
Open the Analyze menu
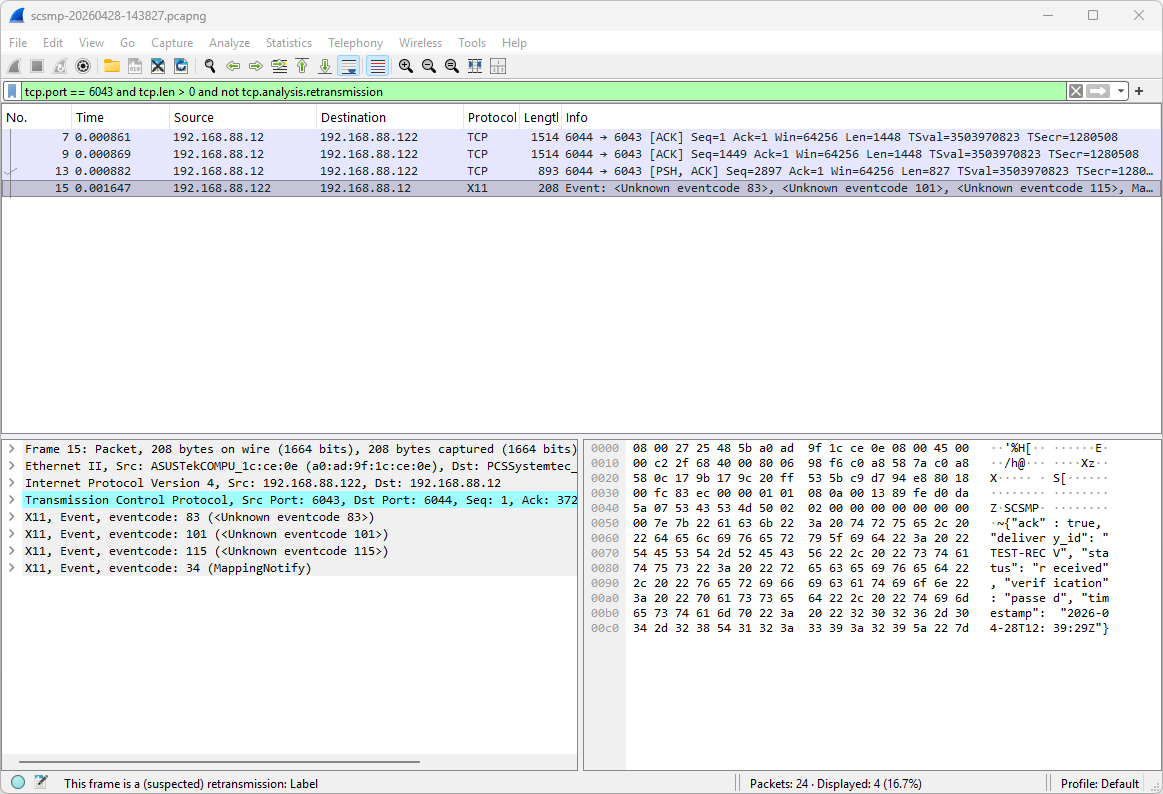(229, 43)
